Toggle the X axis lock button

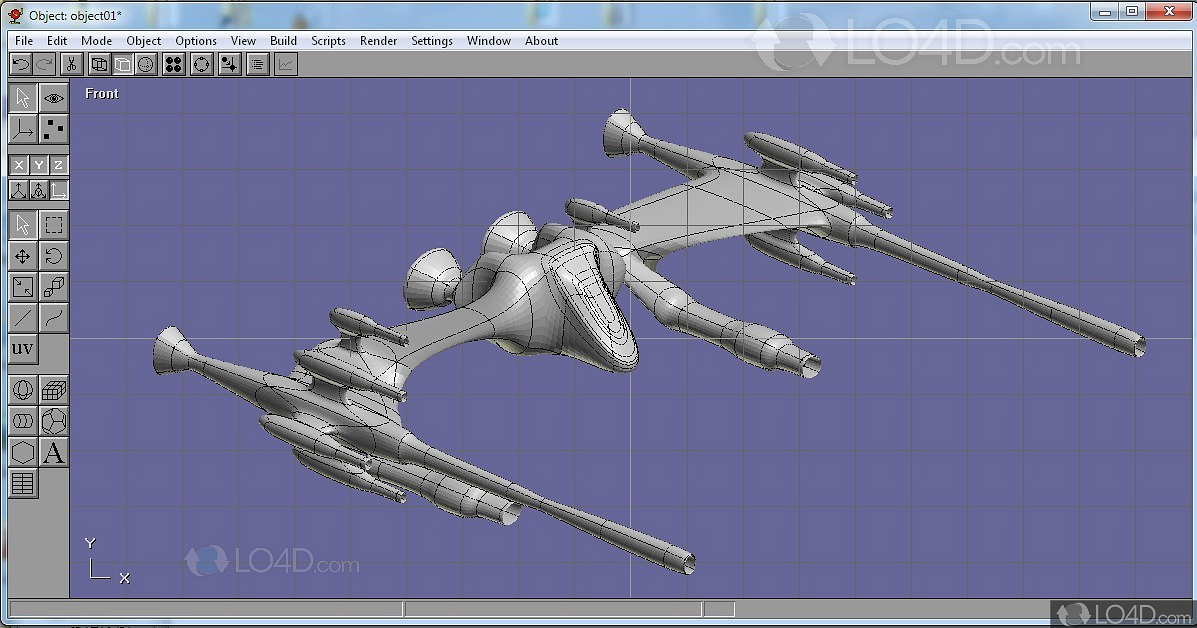(x=18, y=165)
